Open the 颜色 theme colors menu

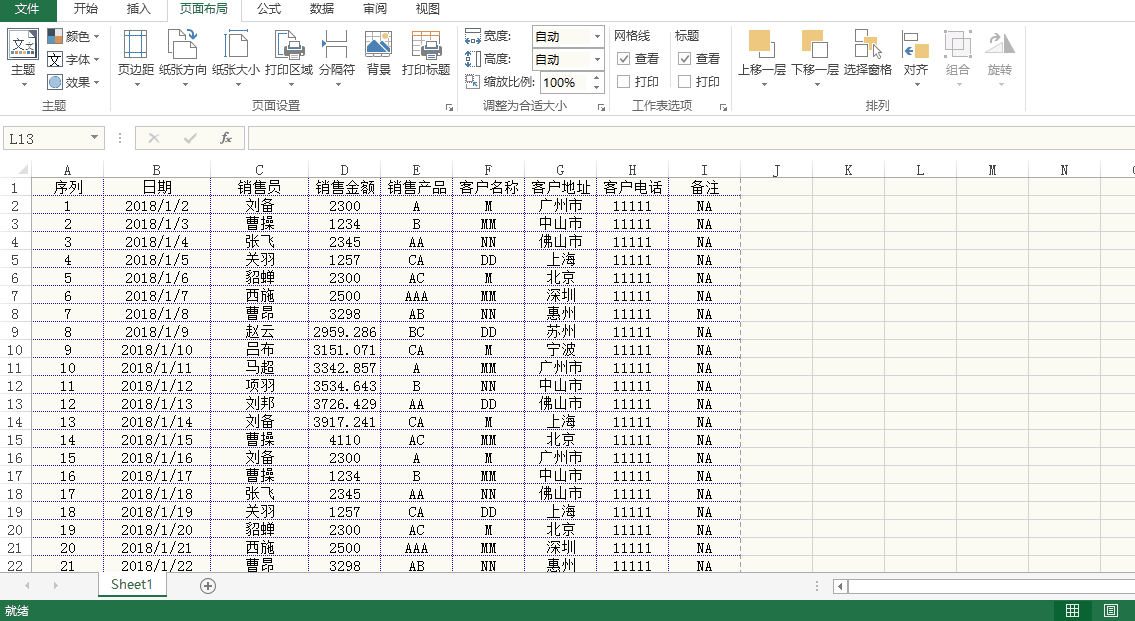tap(73, 35)
